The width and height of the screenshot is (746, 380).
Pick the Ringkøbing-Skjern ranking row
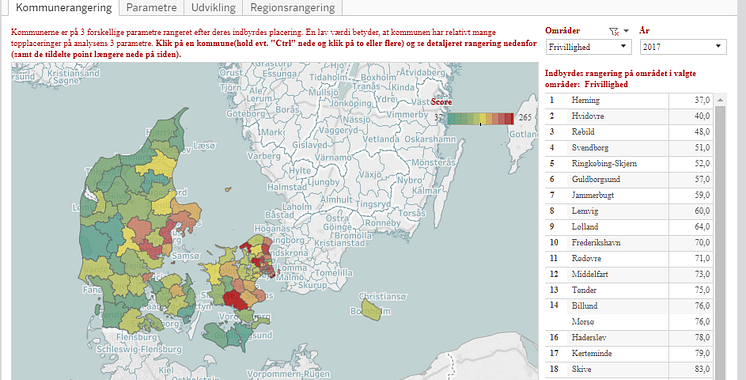[x=629, y=163]
